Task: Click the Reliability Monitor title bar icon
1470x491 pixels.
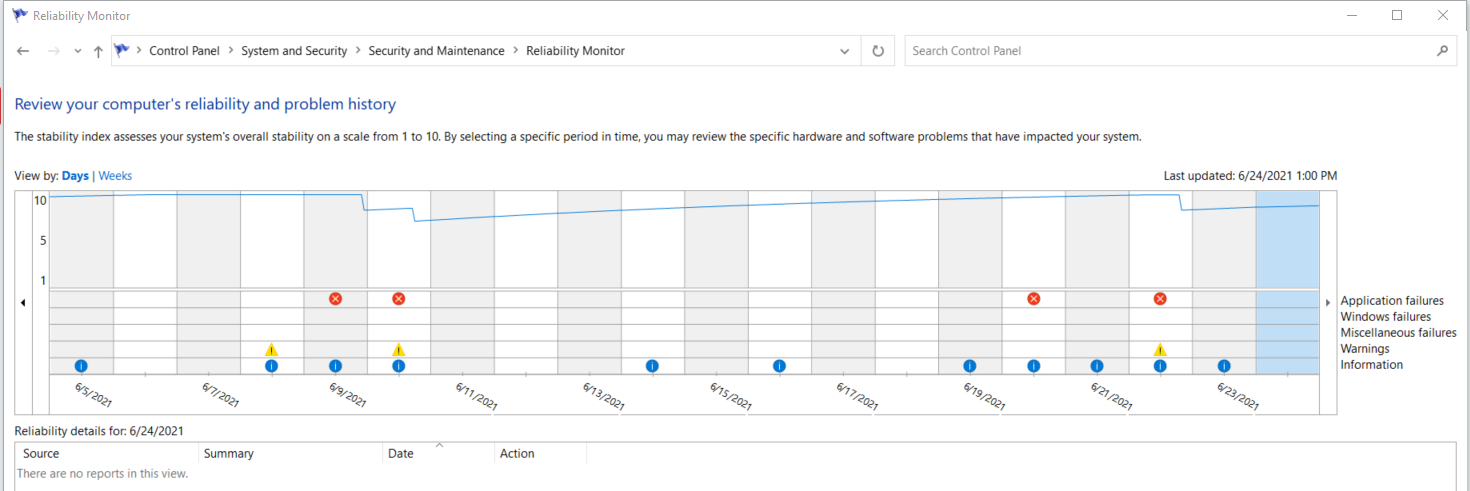Action: (x=19, y=15)
